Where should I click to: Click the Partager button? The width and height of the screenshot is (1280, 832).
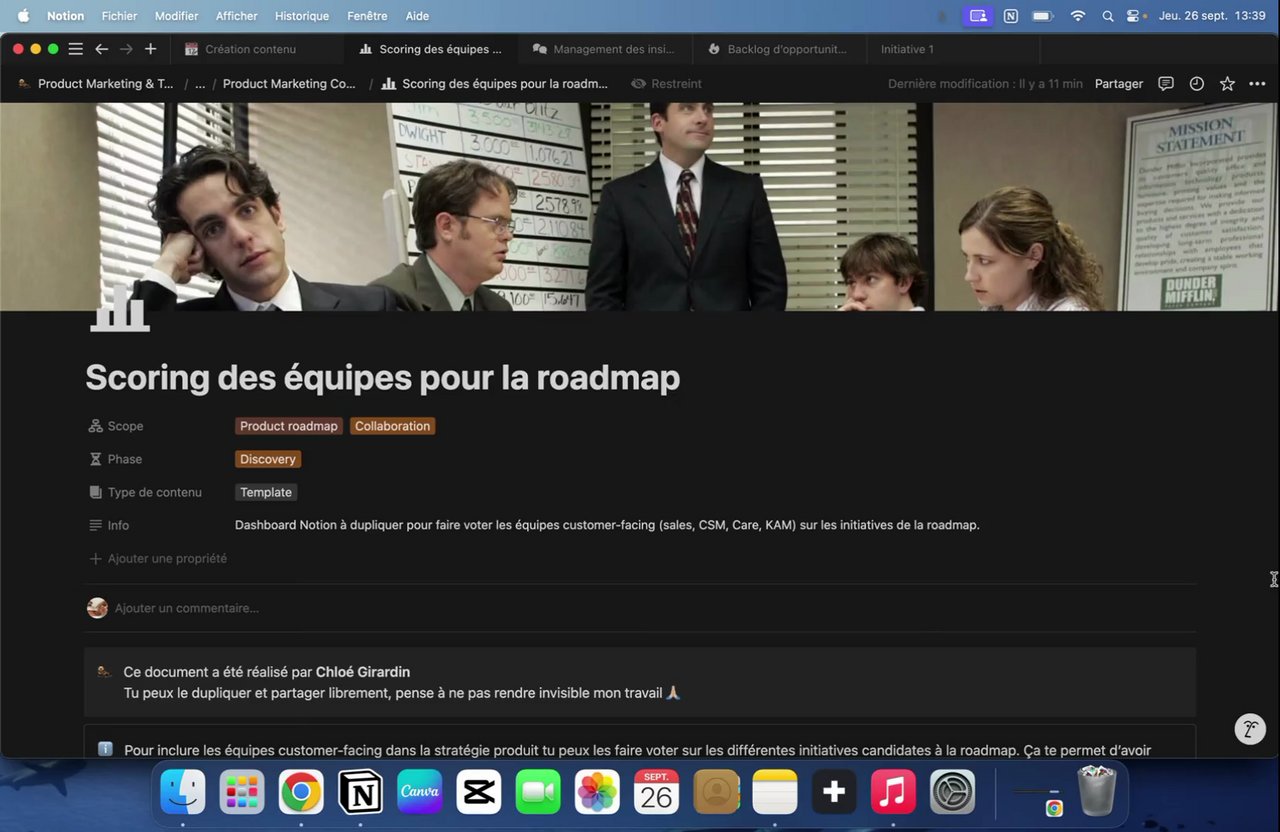(1119, 84)
